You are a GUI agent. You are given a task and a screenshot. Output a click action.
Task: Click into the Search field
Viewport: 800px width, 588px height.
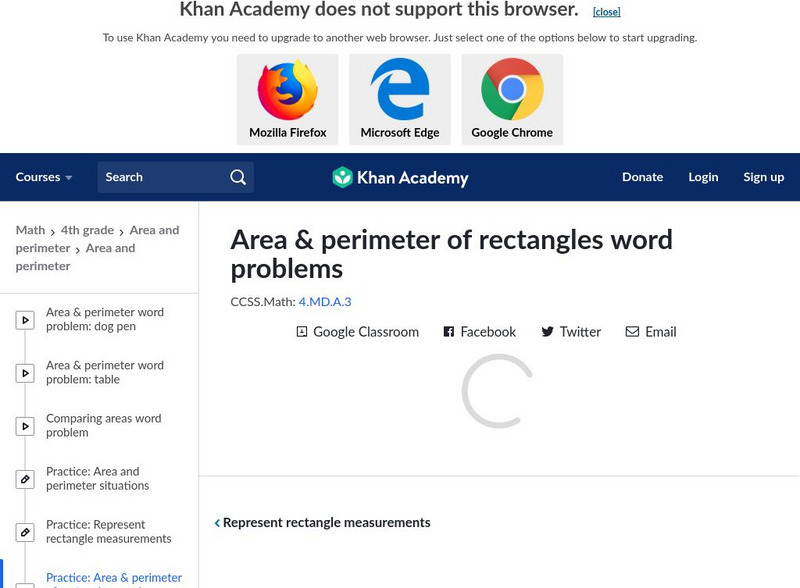click(x=160, y=177)
